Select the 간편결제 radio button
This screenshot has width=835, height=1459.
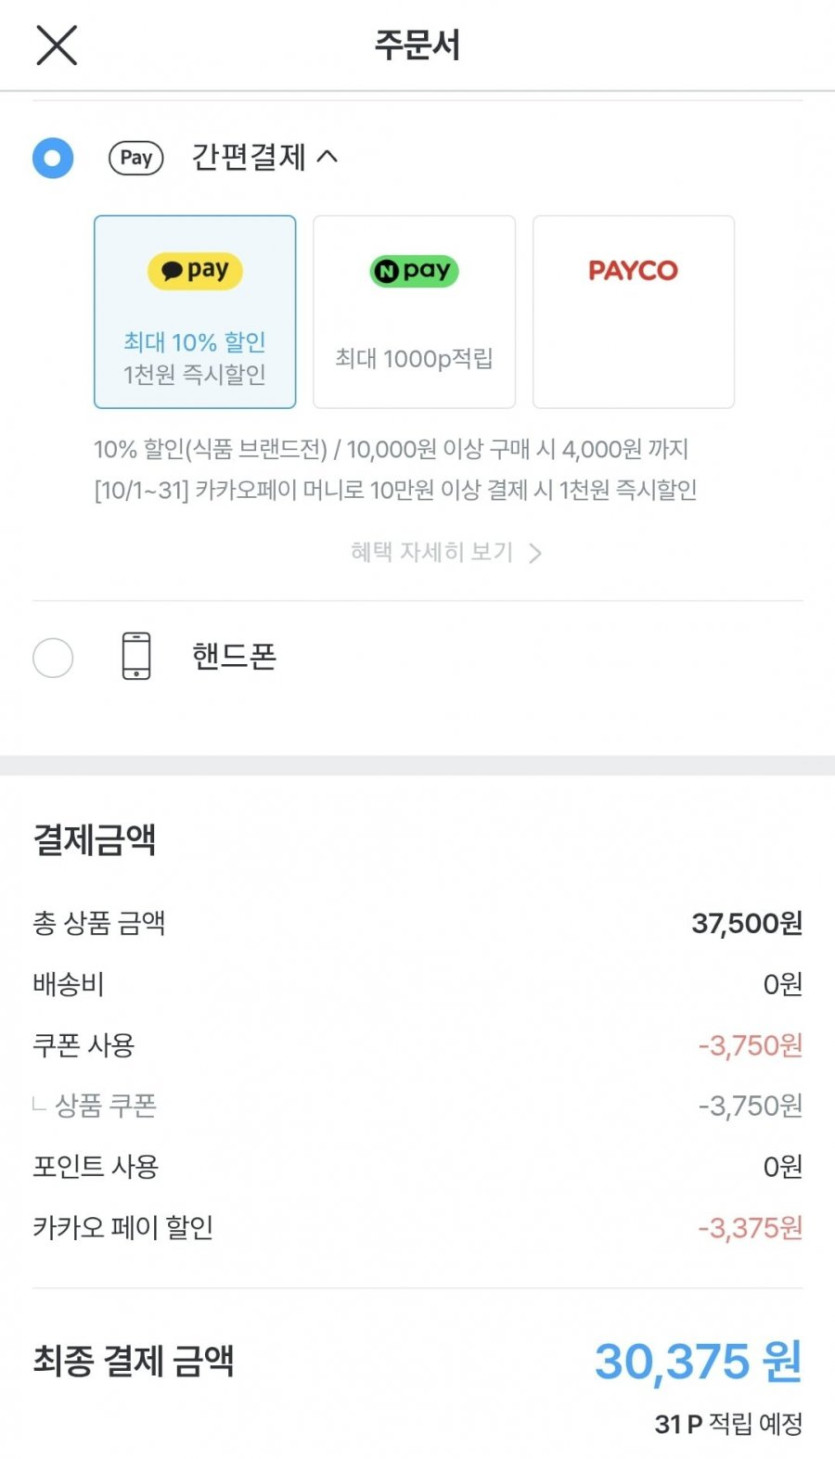pyautogui.click(x=53, y=158)
